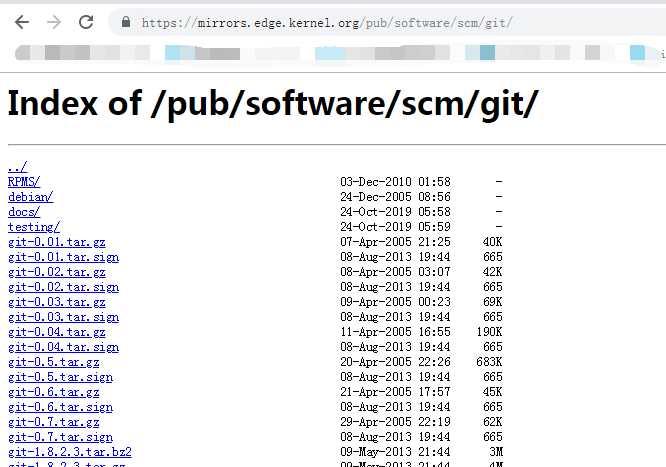
Task: Download git-0.03.tar.gz
Action: tap(56, 302)
